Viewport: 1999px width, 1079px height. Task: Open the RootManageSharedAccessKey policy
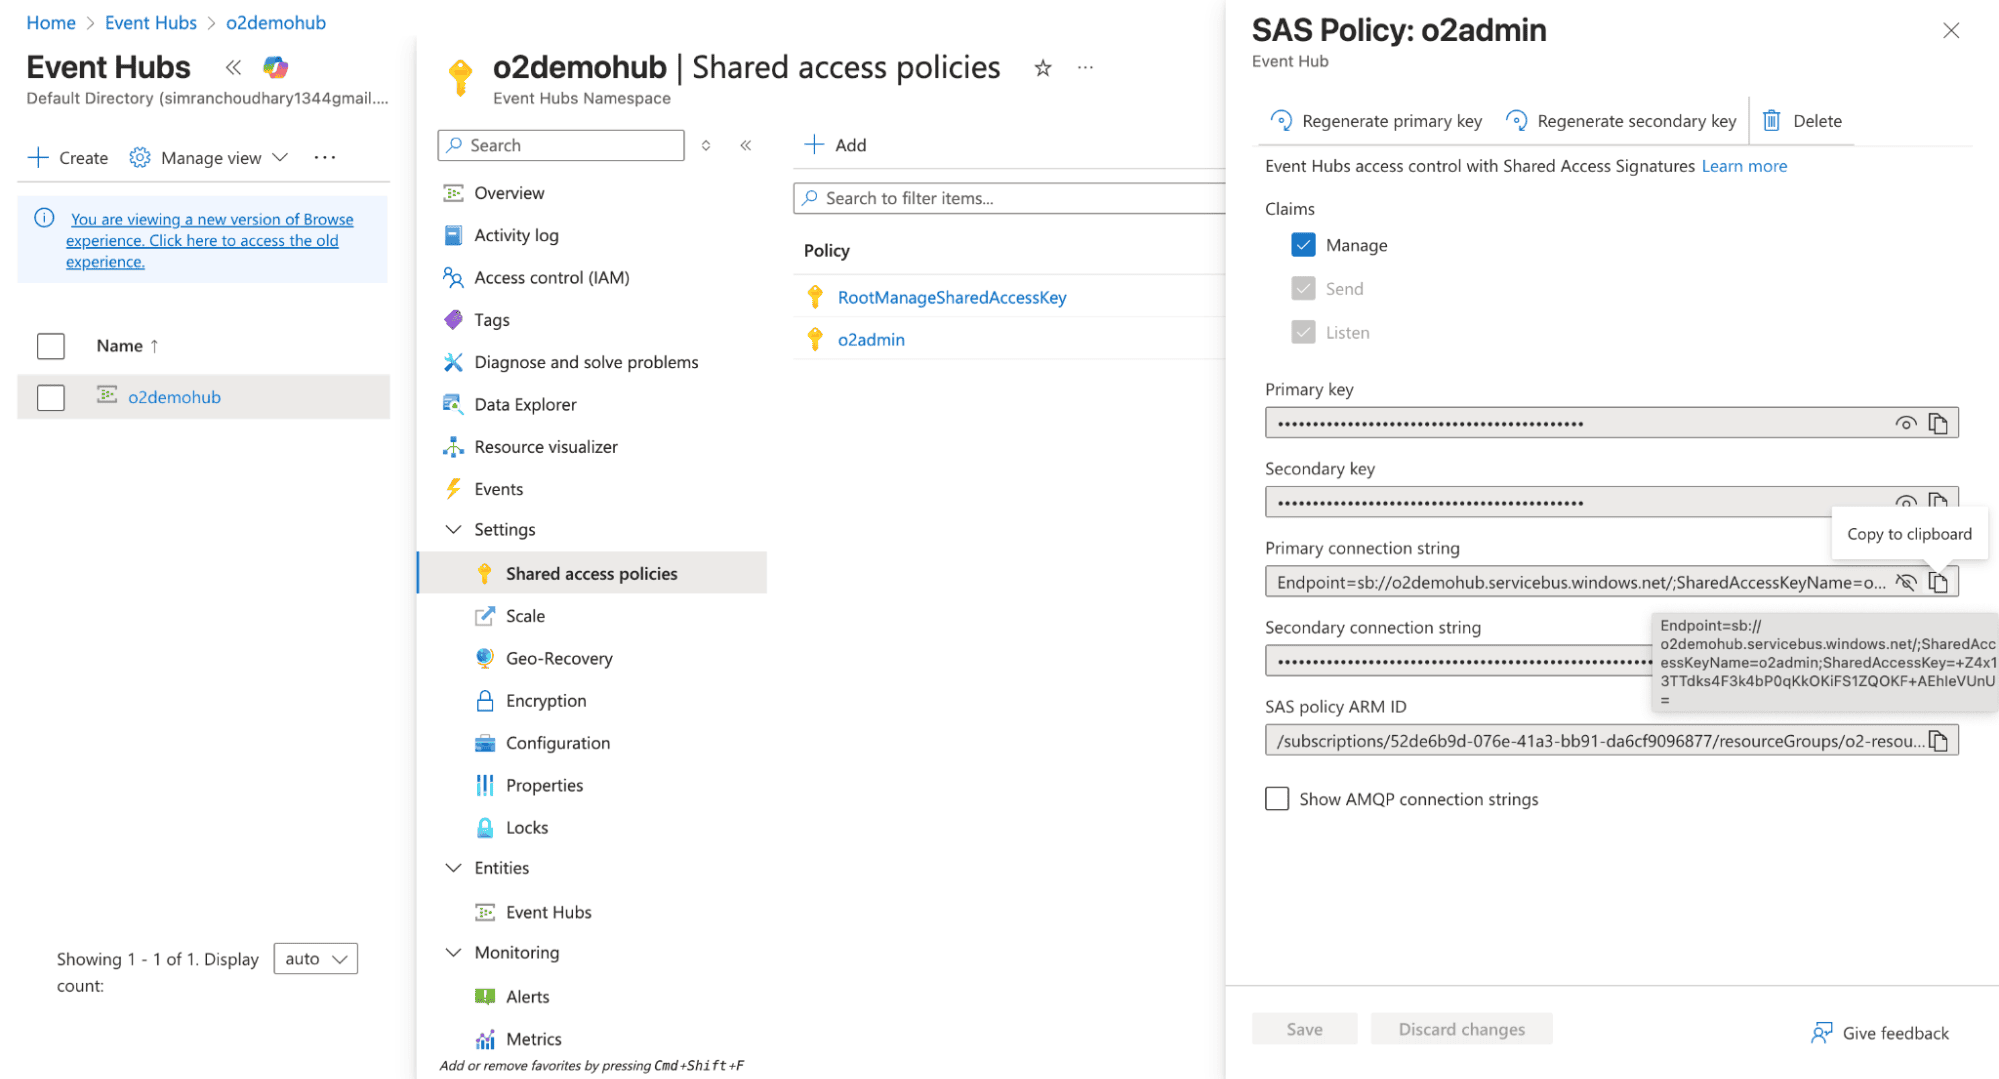[x=951, y=298]
